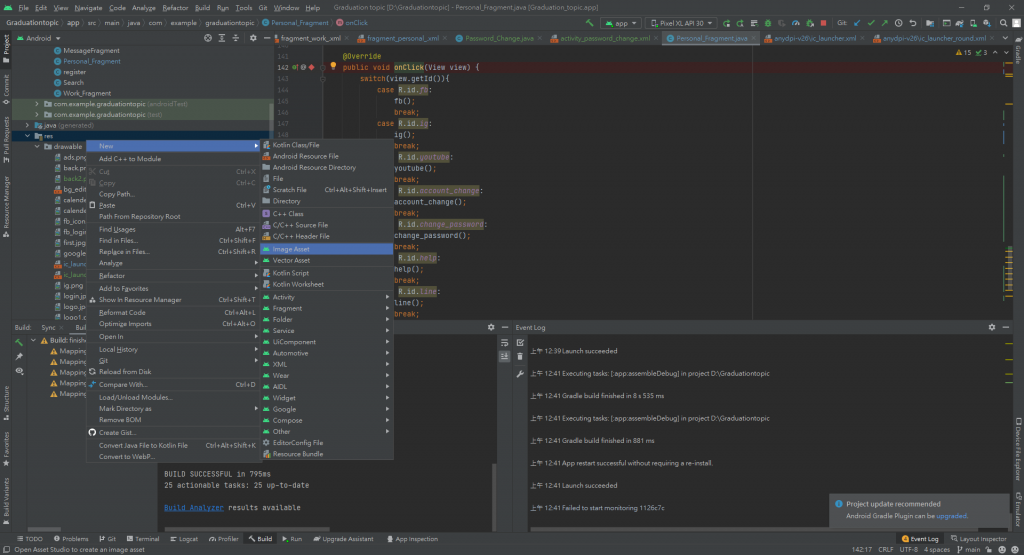The width and height of the screenshot is (1024, 555).
Task: Open the app run configuration dropdown
Action: (620, 22)
